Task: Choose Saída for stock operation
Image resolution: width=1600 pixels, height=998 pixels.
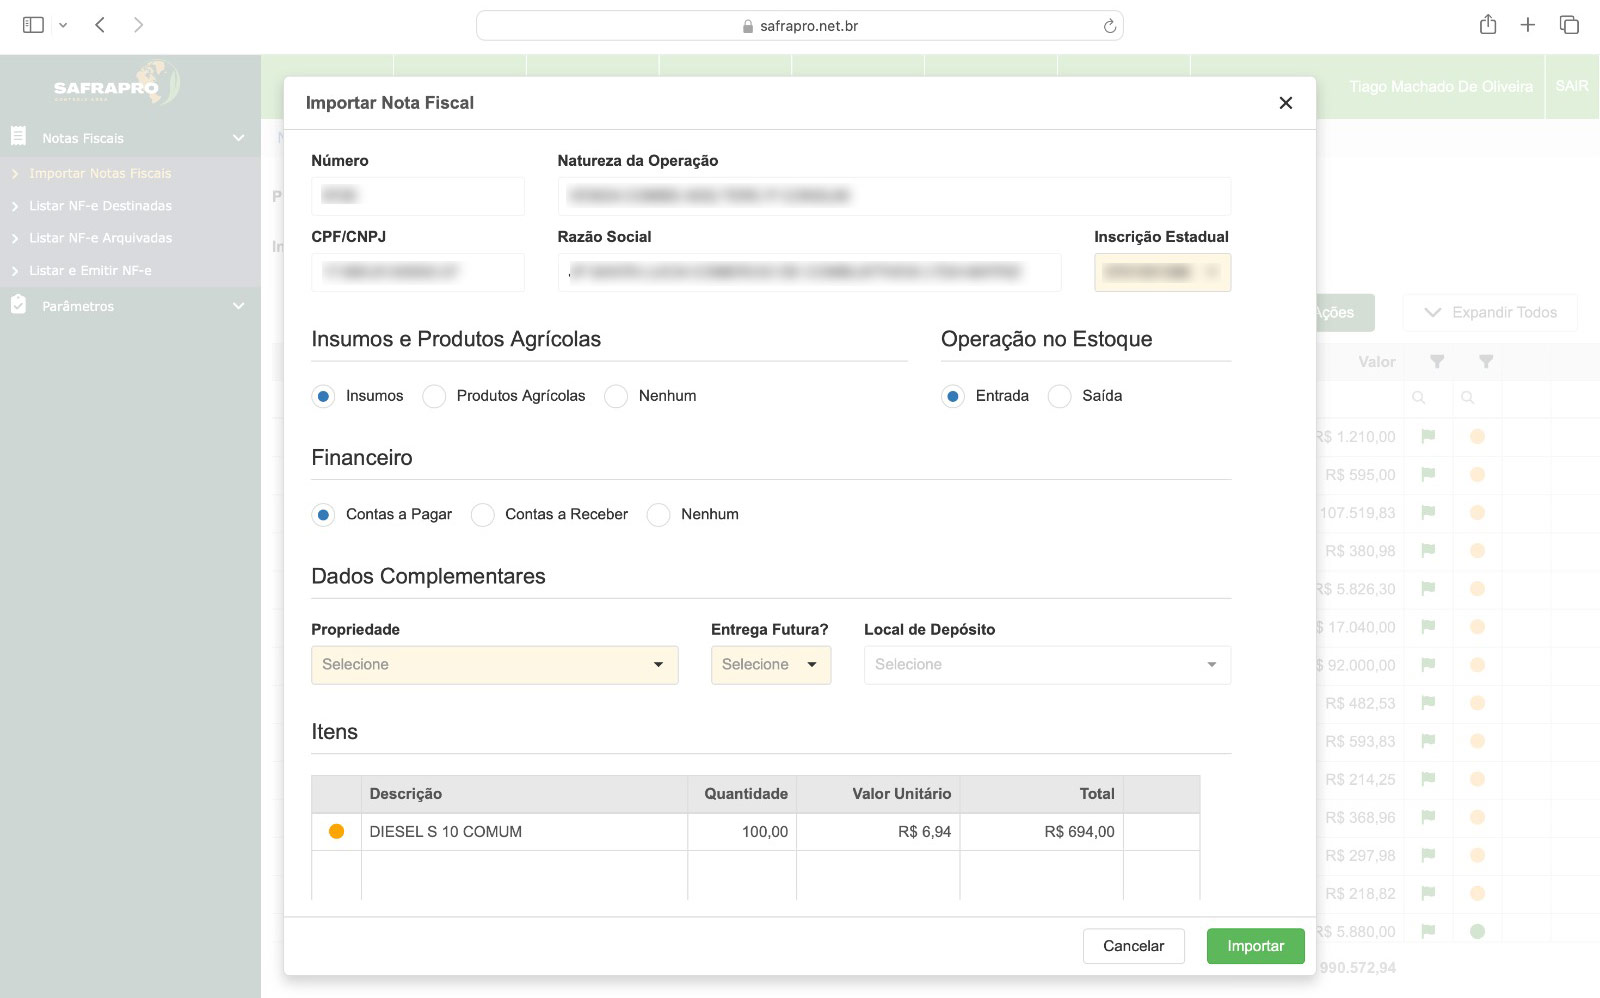Action: [1059, 396]
